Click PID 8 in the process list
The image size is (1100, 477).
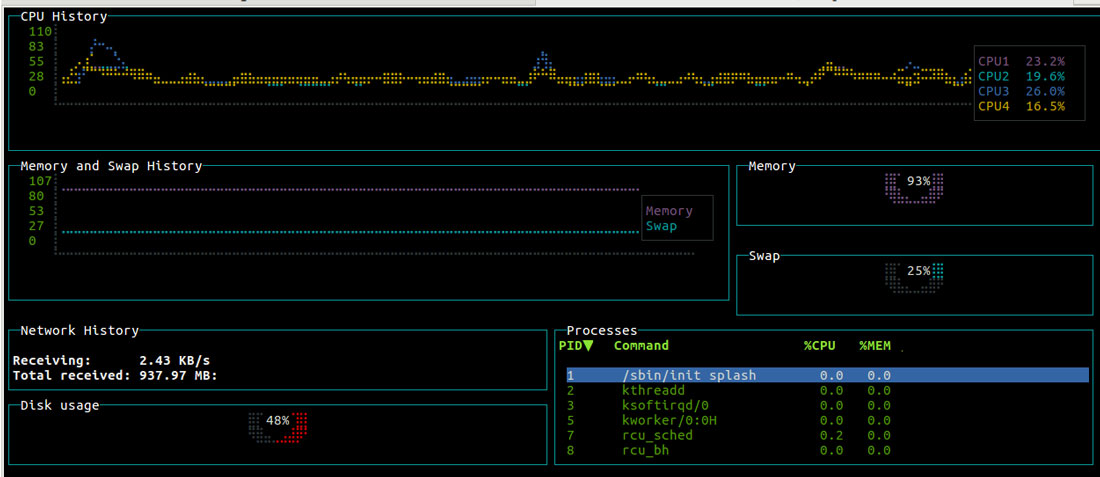point(570,450)
